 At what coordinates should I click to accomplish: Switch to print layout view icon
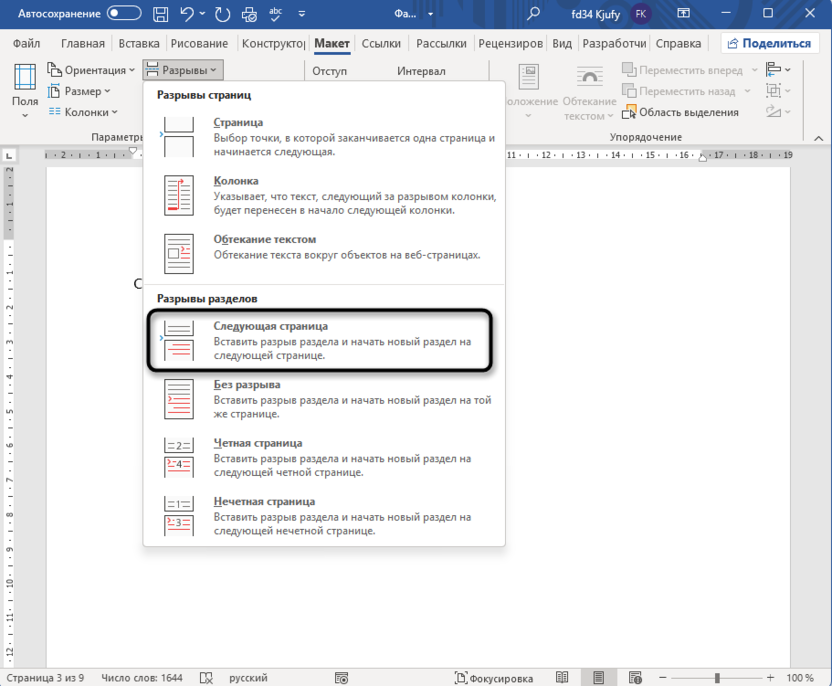pyautogui.click(x=599, y=677)
